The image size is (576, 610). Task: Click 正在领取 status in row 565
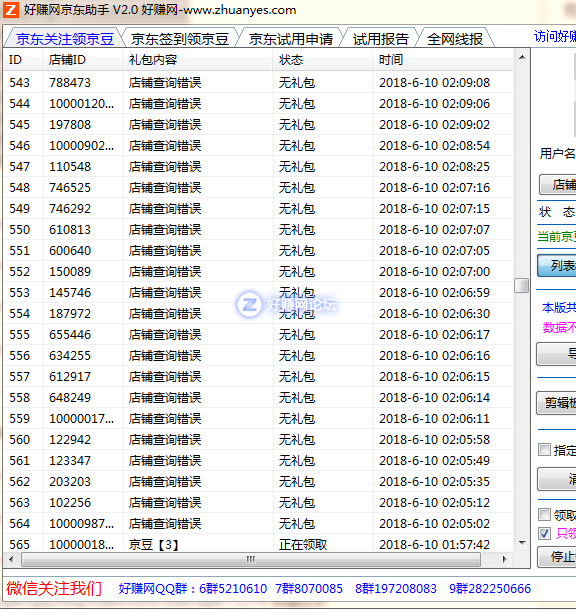point(303,545)
